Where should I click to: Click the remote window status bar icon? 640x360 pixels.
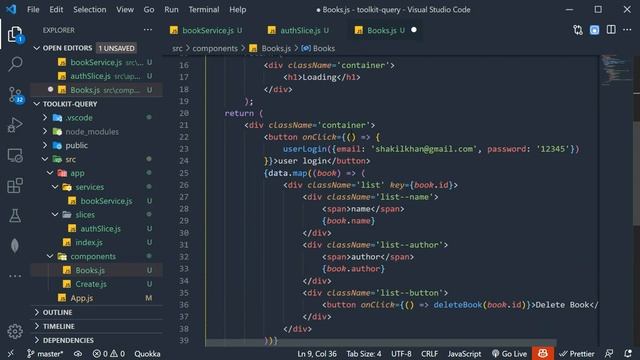[x=11, y=353]
